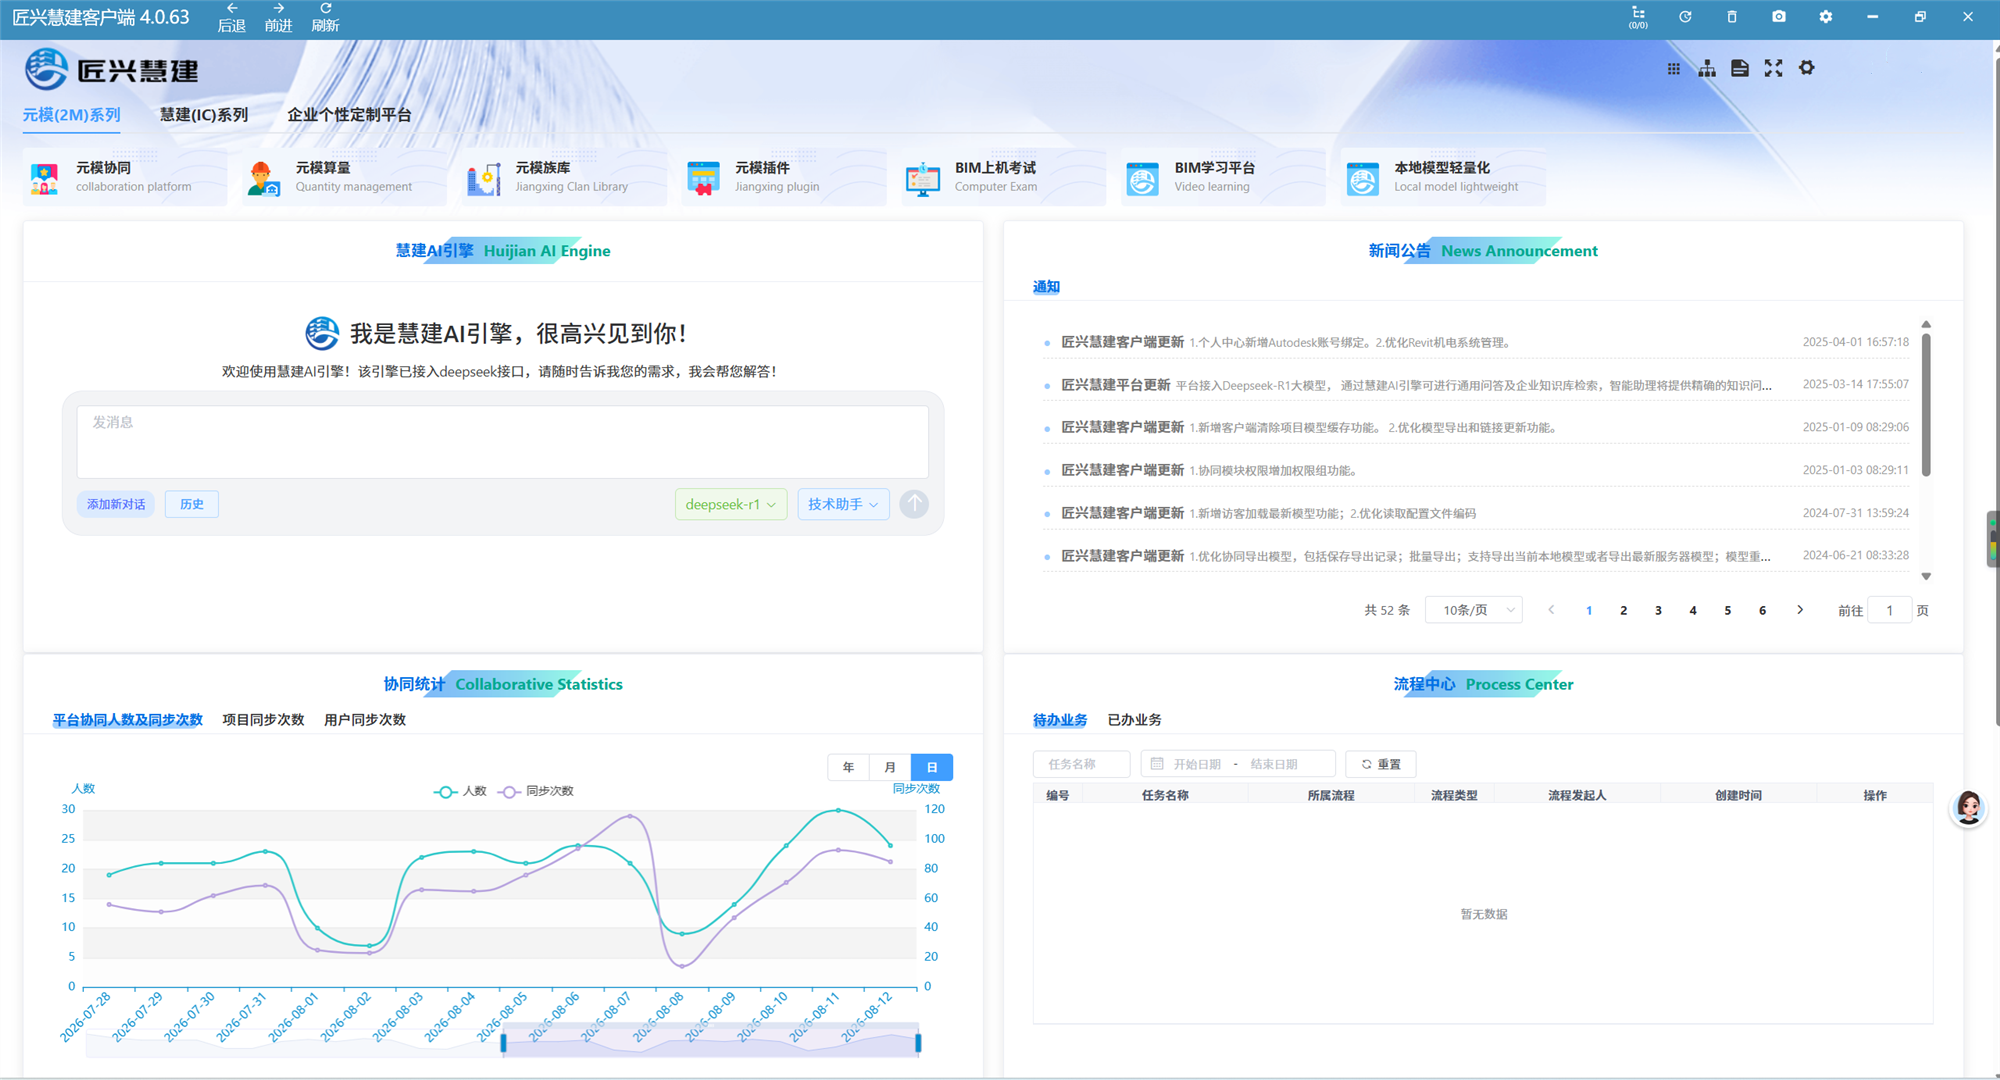Switch chart granularity to 月
The image size is (2000, 1080).
890,767
